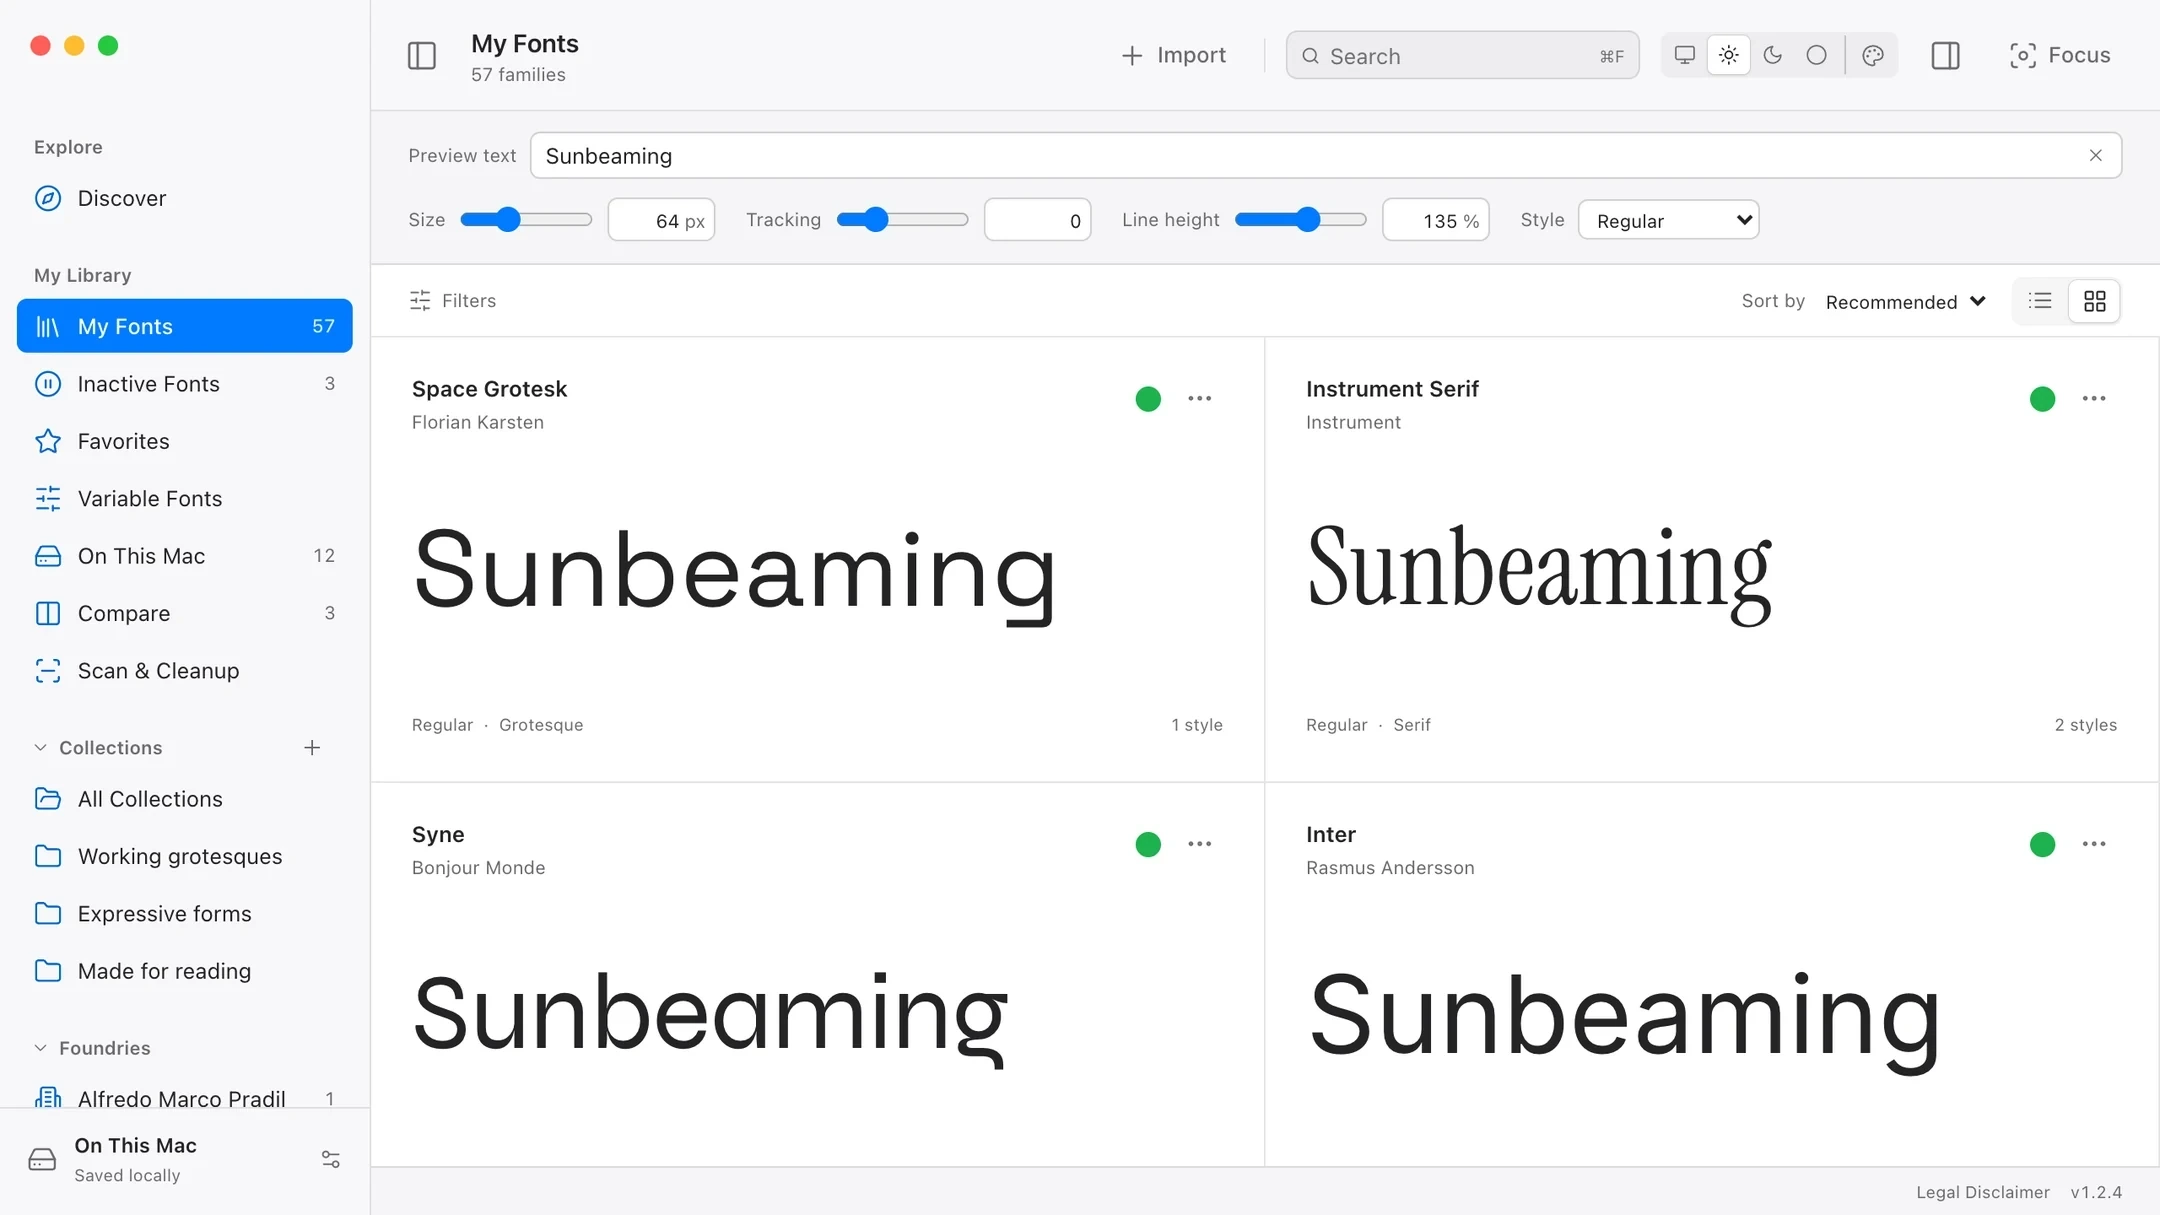Open the Legal Disclaimer link

pyautogui.click(x=1982, y=1192)
